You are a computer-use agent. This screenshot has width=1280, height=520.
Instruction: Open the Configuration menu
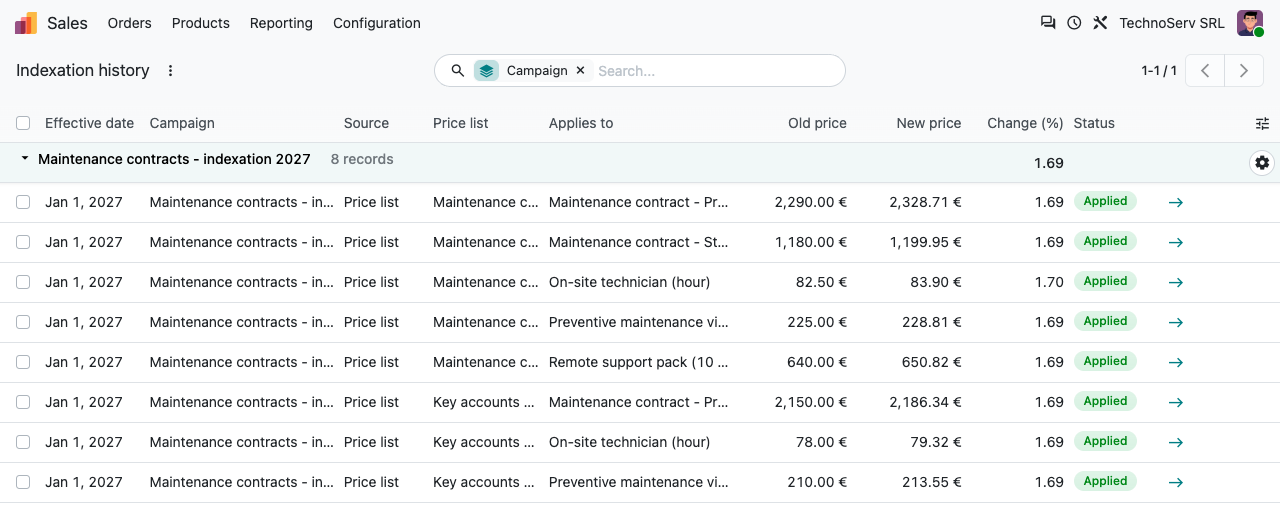377,23
